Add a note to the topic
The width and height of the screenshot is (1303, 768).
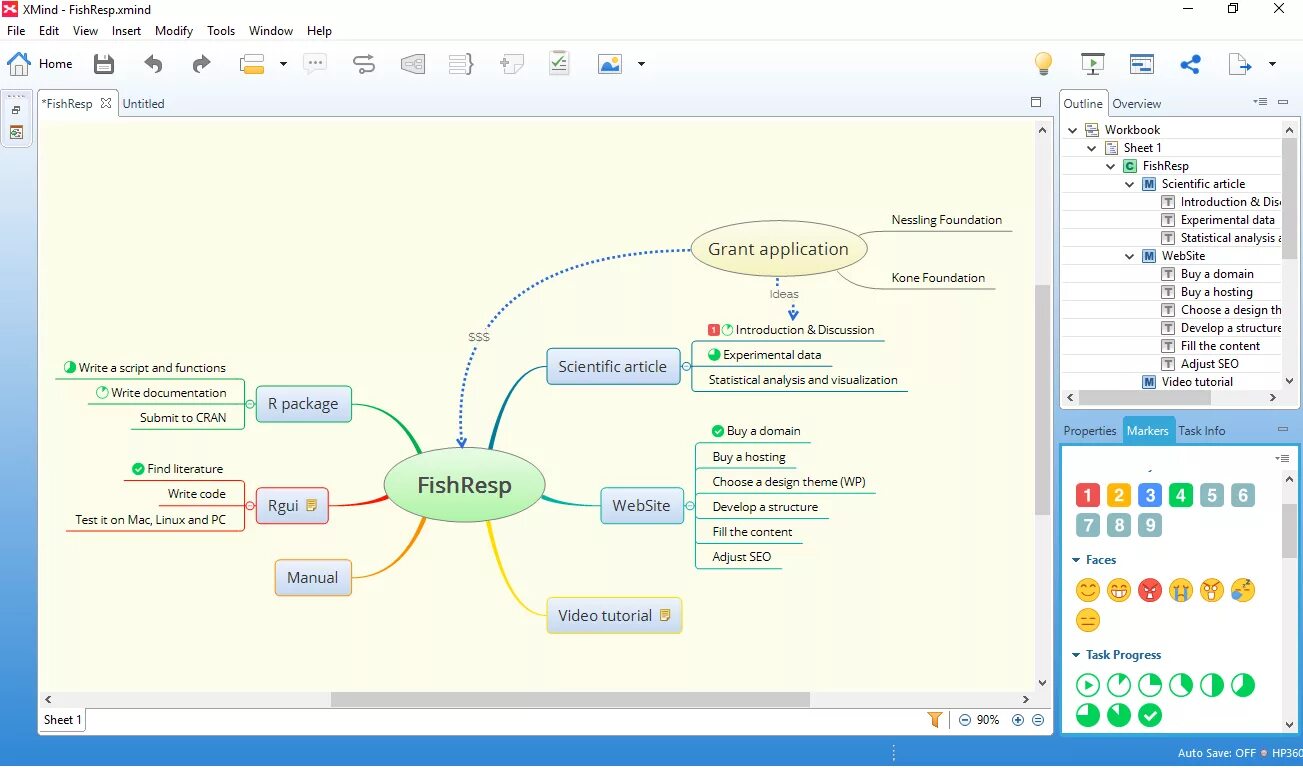[511, 64]
